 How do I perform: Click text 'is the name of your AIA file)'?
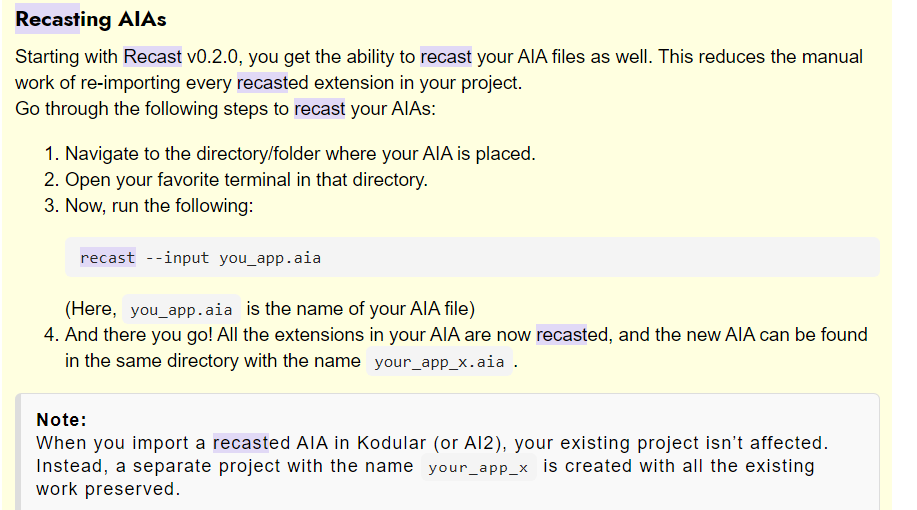(x=360, y=308)
